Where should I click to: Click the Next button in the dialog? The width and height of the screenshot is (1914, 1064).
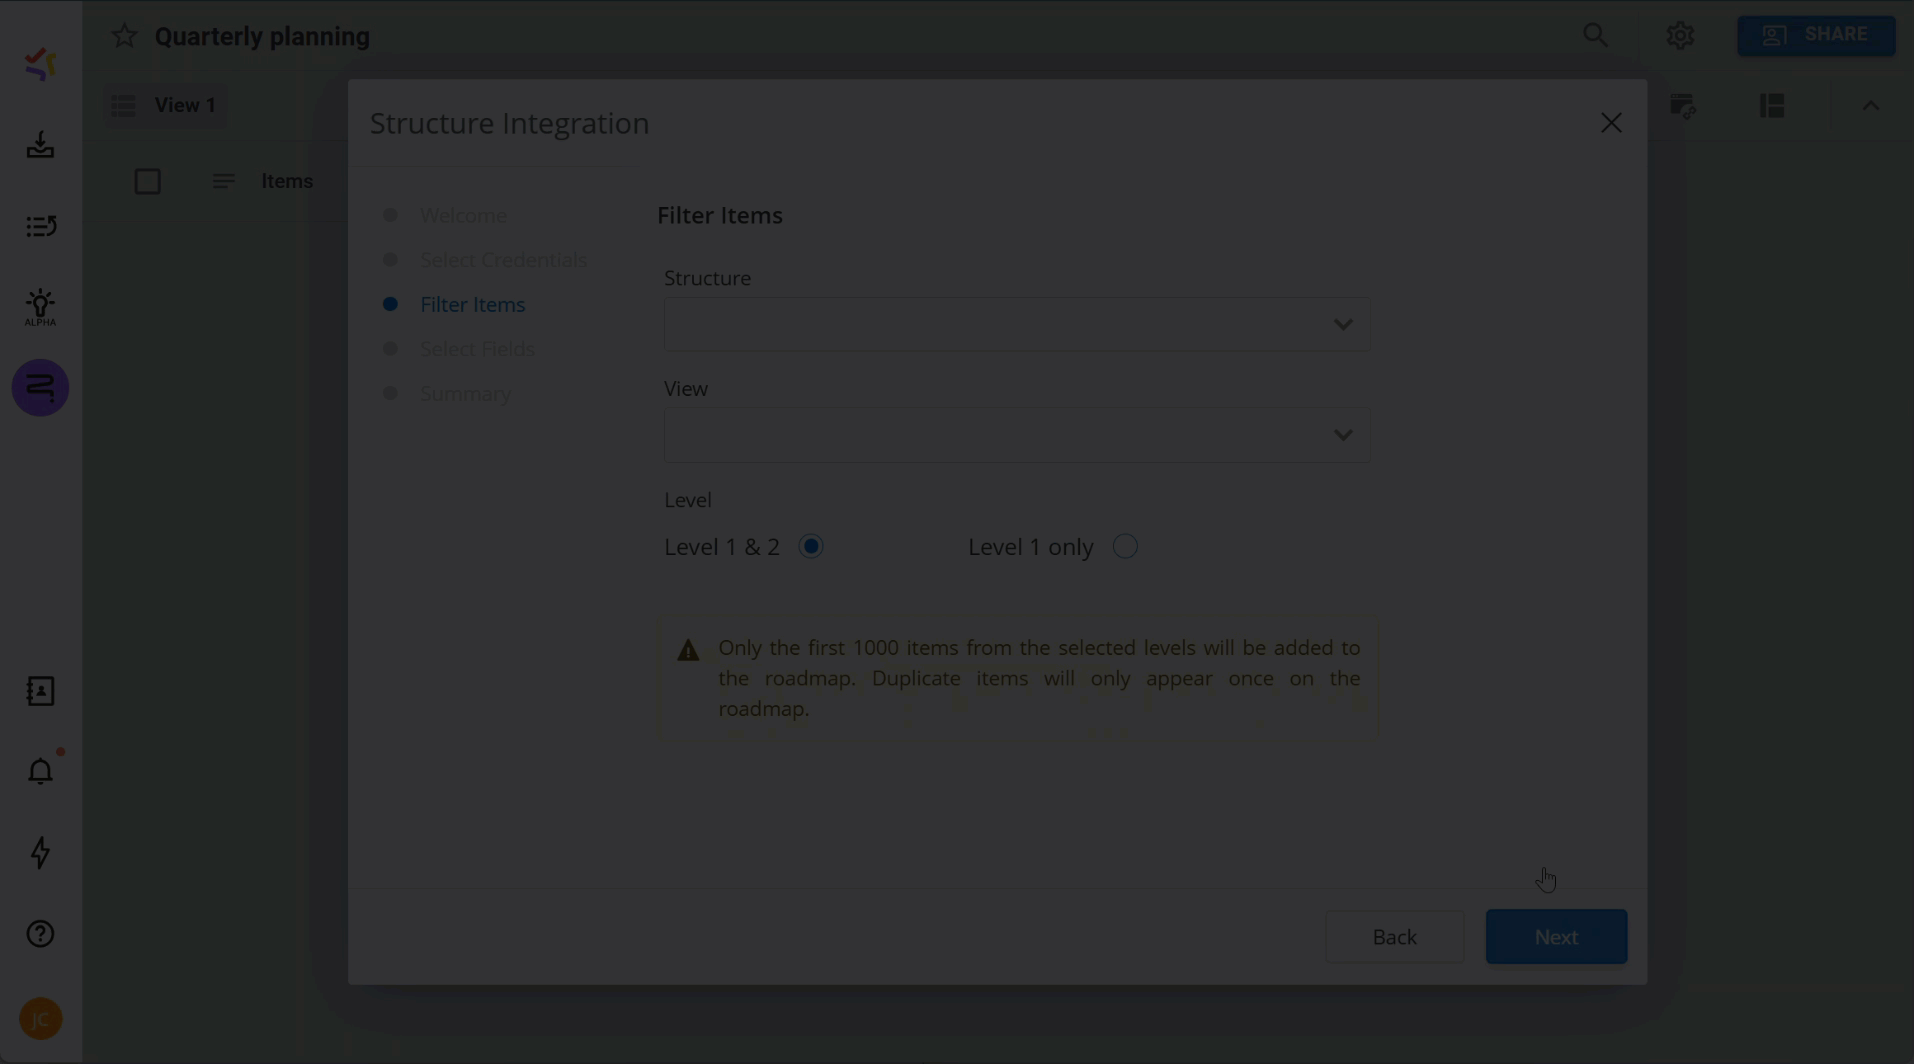click(x=1555, y=936)
